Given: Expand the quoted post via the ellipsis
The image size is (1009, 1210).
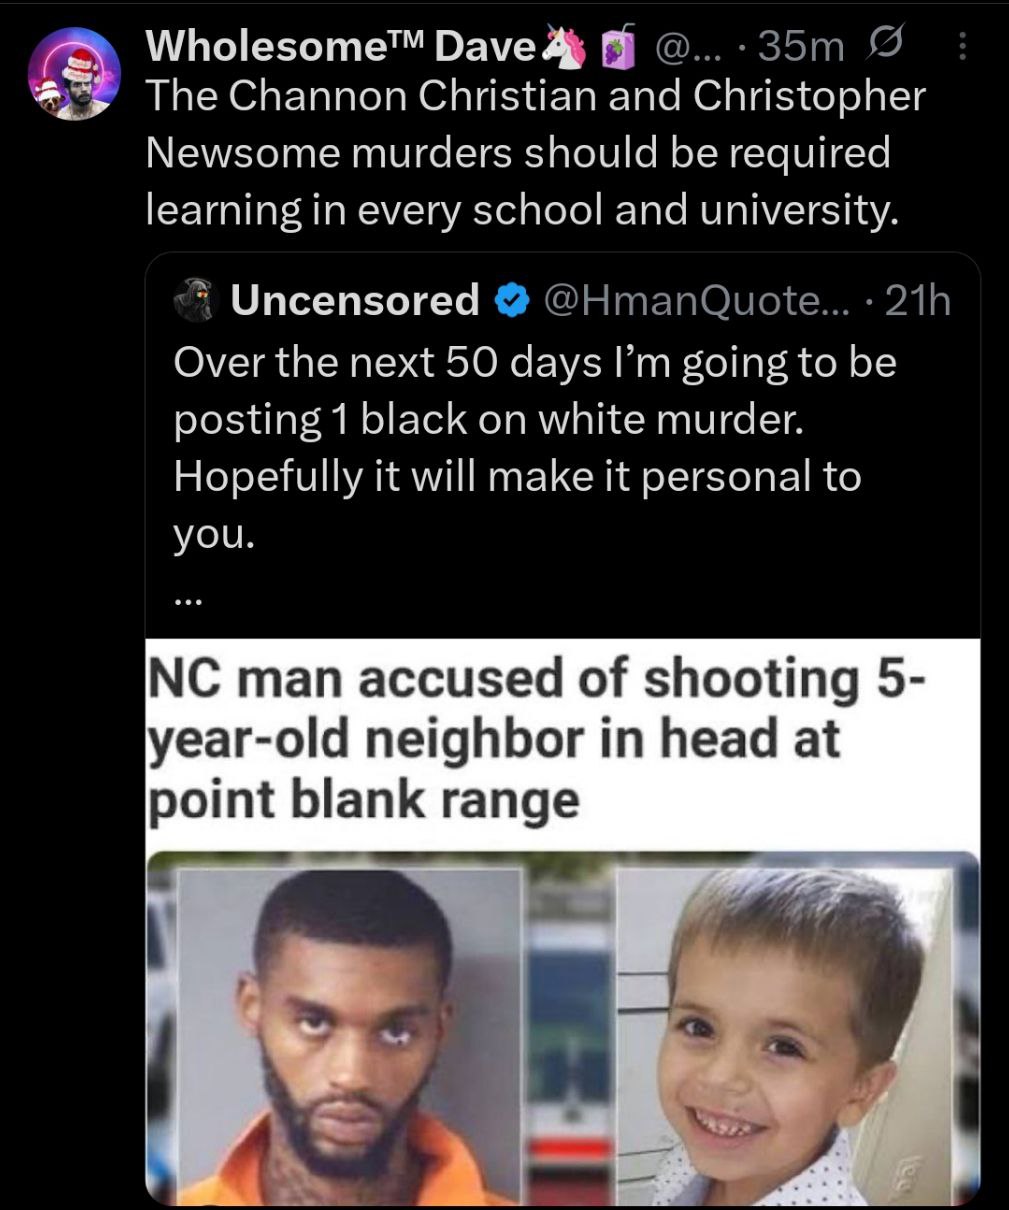Looking at the screenshot, I should pyautogui.click(x=188, y=602).
